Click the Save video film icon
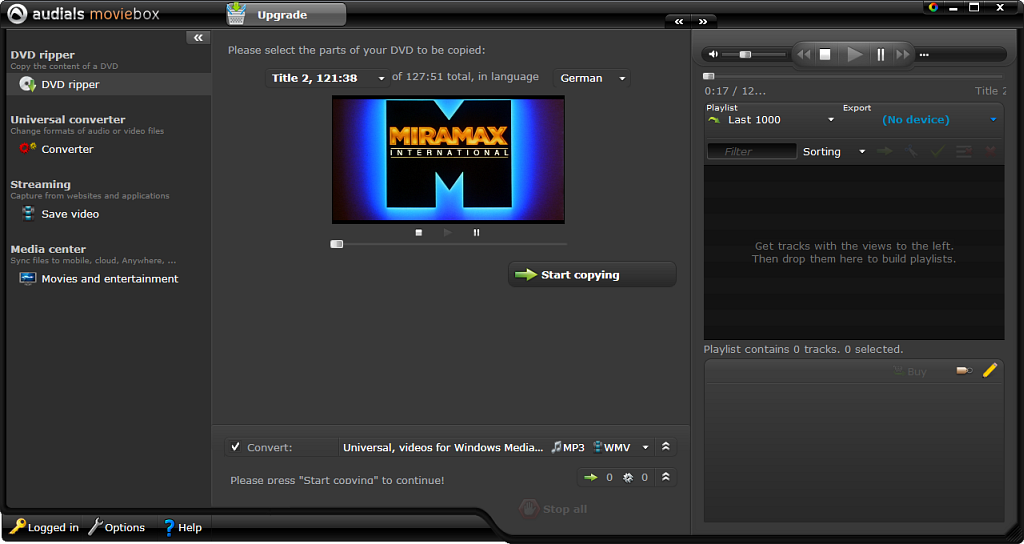Viewport: 1024px width, 544px height. click(27, 214)
